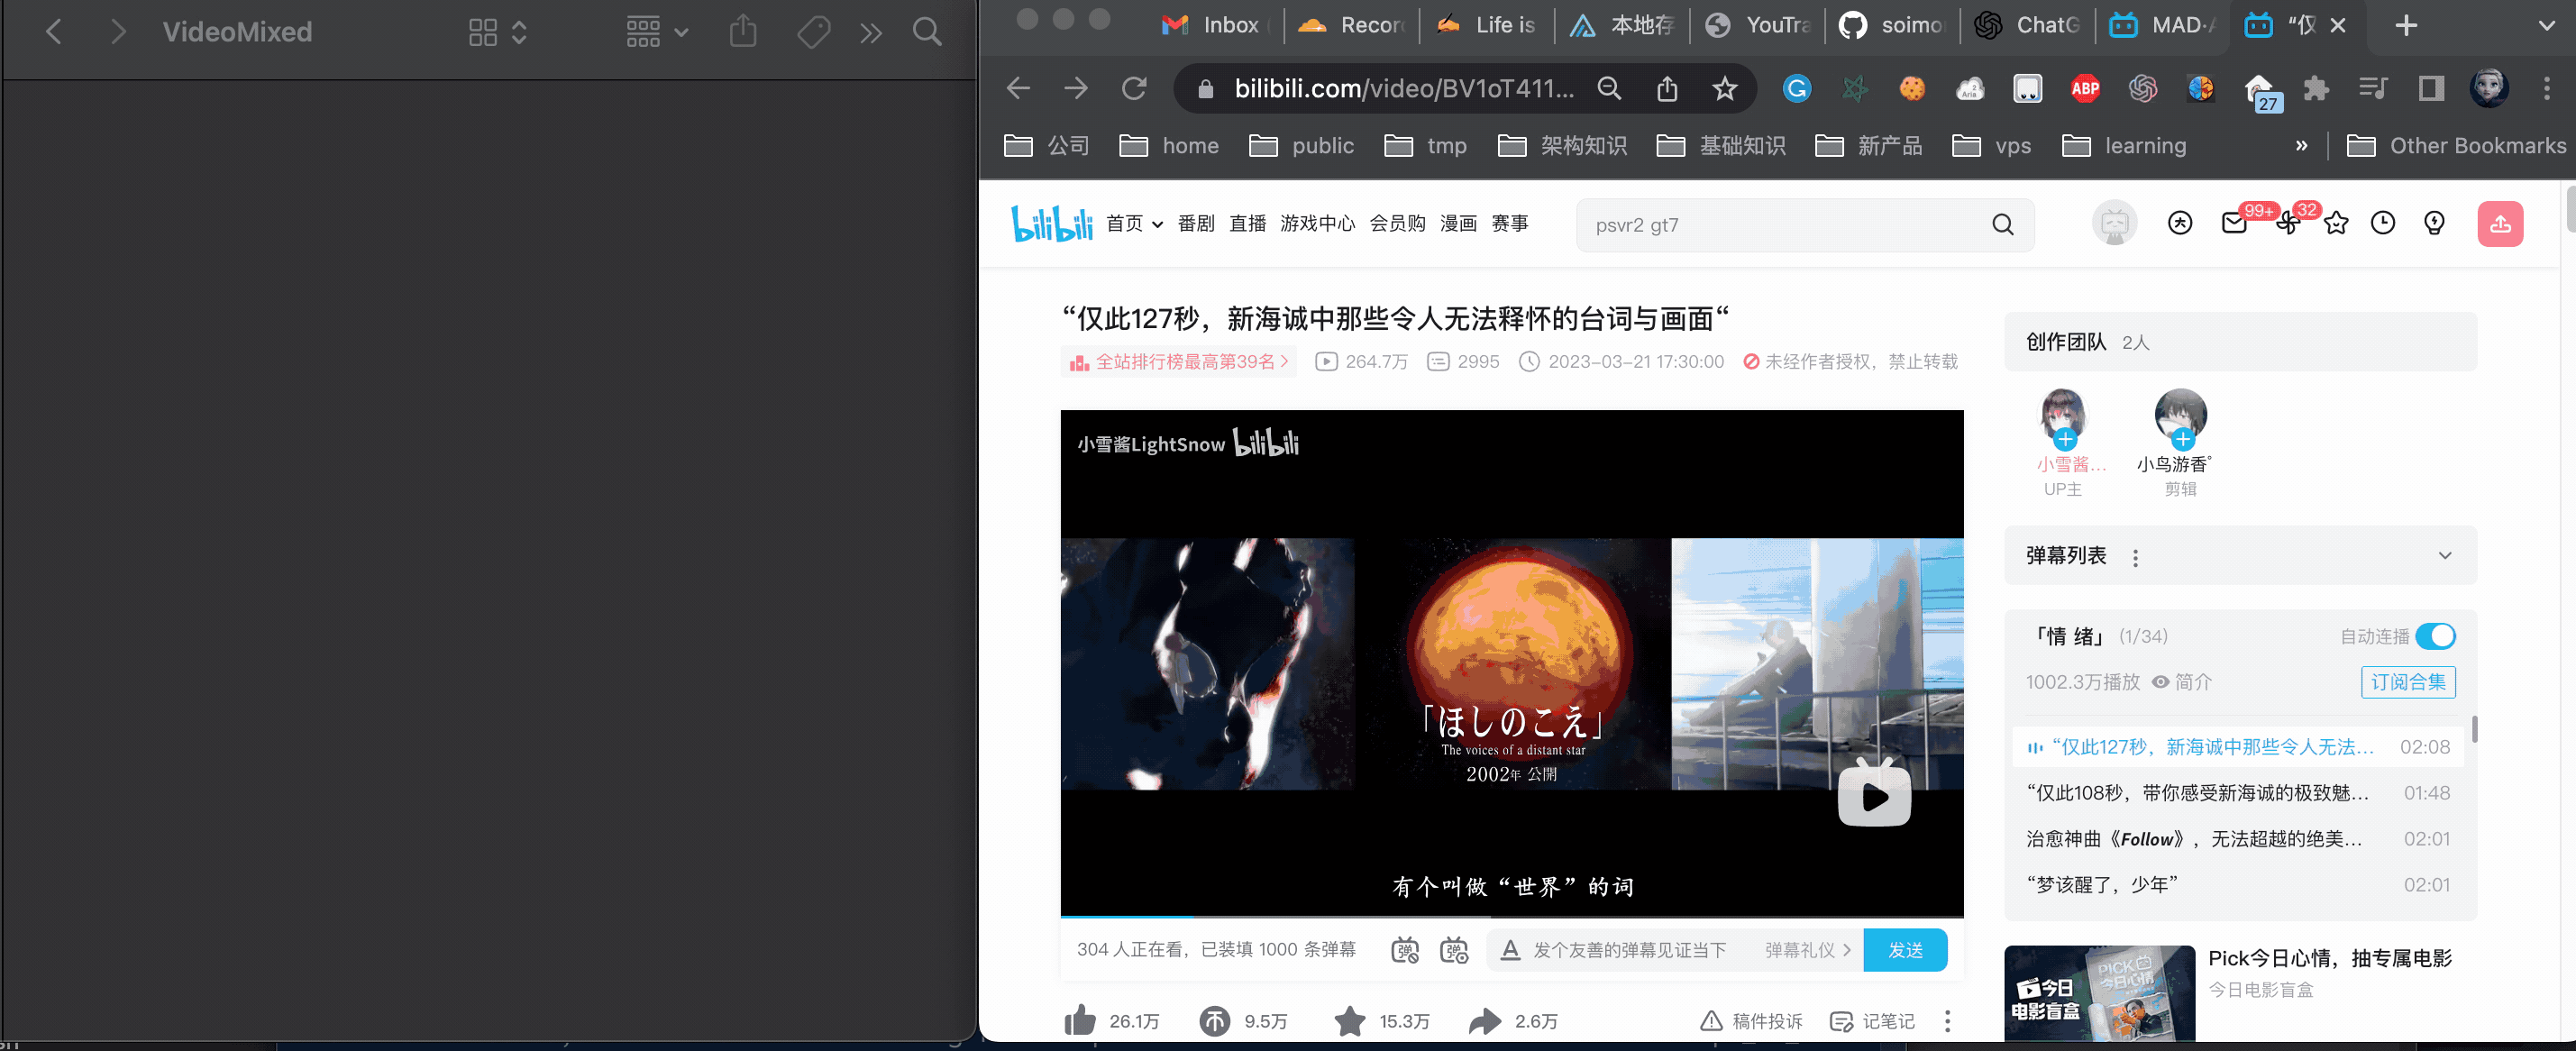Switch Finder view mode with the icon-grid control
The image size is (2576, 1051).
[x=497, y=32]
